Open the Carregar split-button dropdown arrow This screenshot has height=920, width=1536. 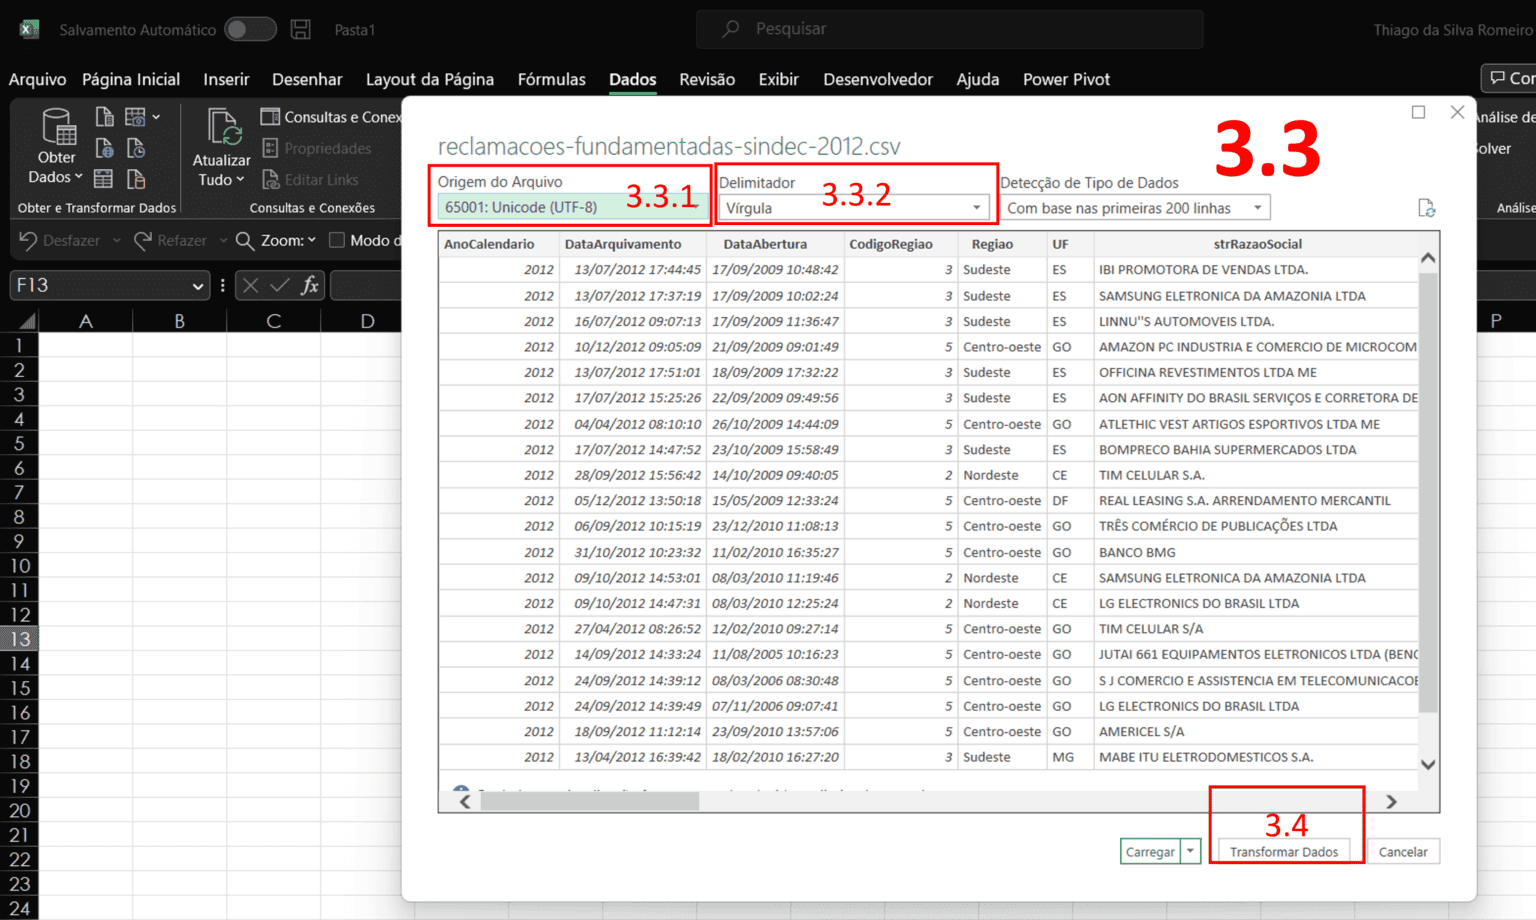tap(1190, 851)
